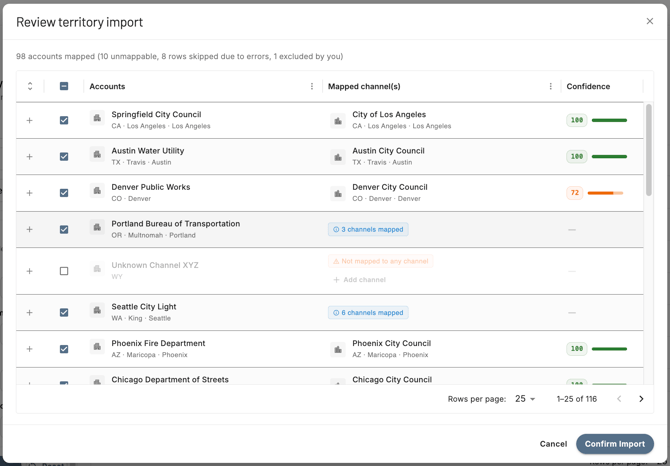Click Springfield City Council building icon
The width and height of the screenshot is (670, 466).
97,117
